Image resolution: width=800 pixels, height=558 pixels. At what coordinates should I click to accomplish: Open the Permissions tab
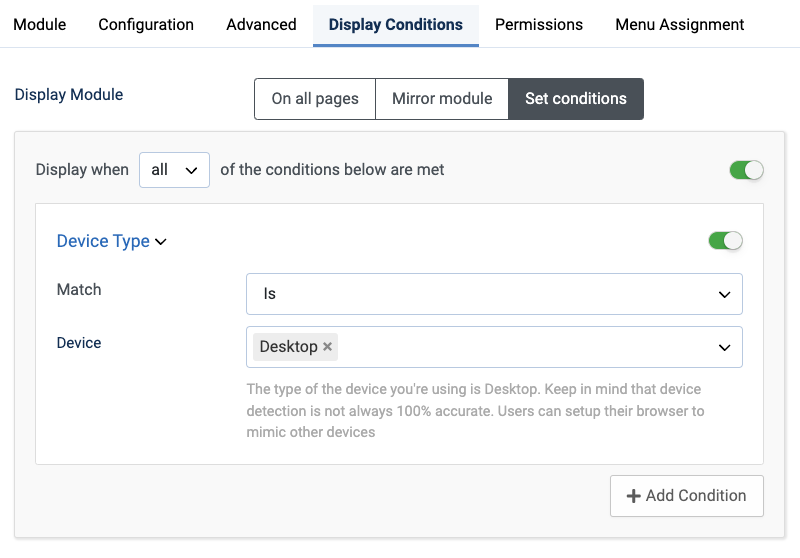pyautogui.click(x=539, y=24)
